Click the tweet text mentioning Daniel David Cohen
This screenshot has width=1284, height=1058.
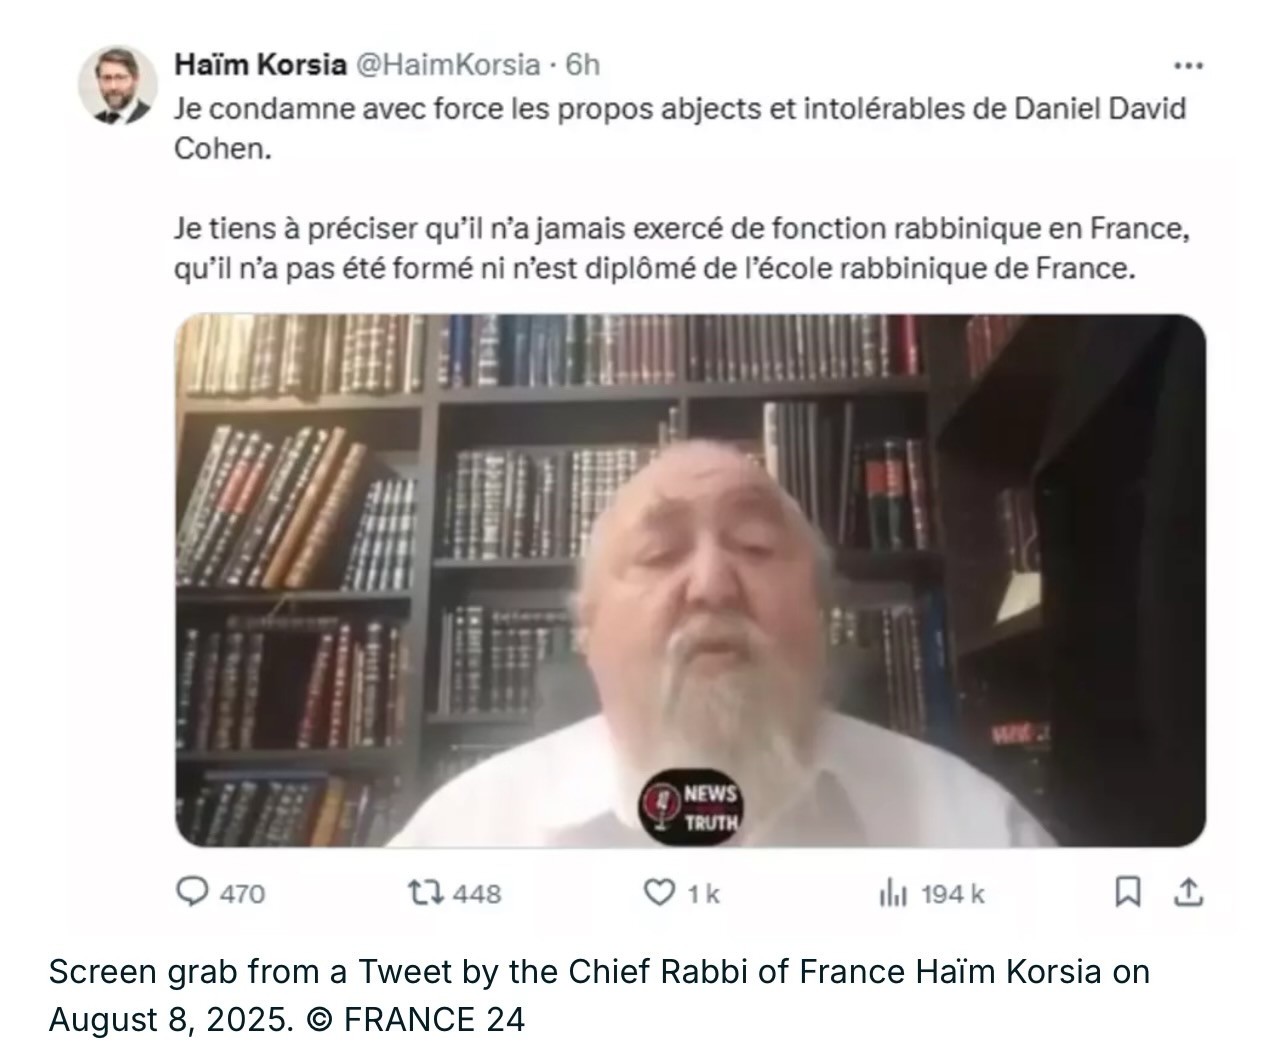tap(680, 127)
